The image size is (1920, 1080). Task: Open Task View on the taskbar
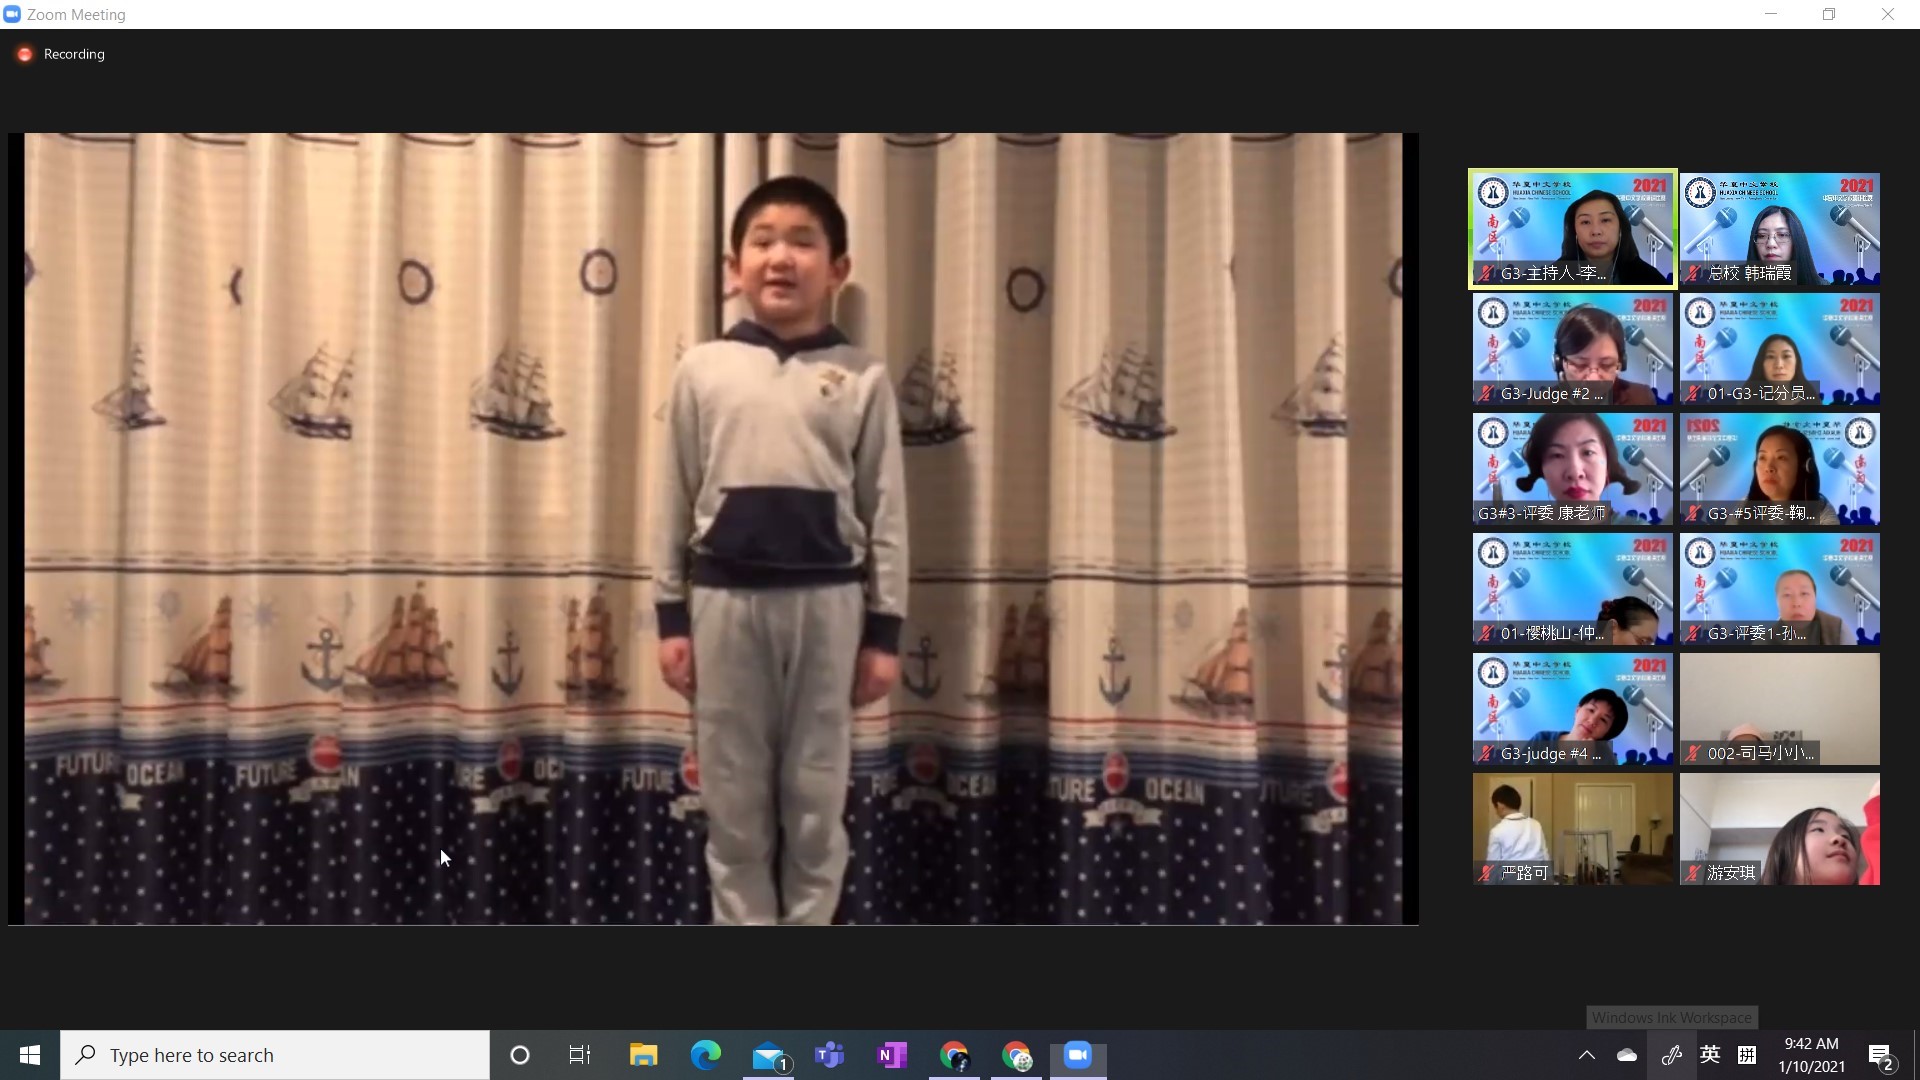click(580, 1055)
